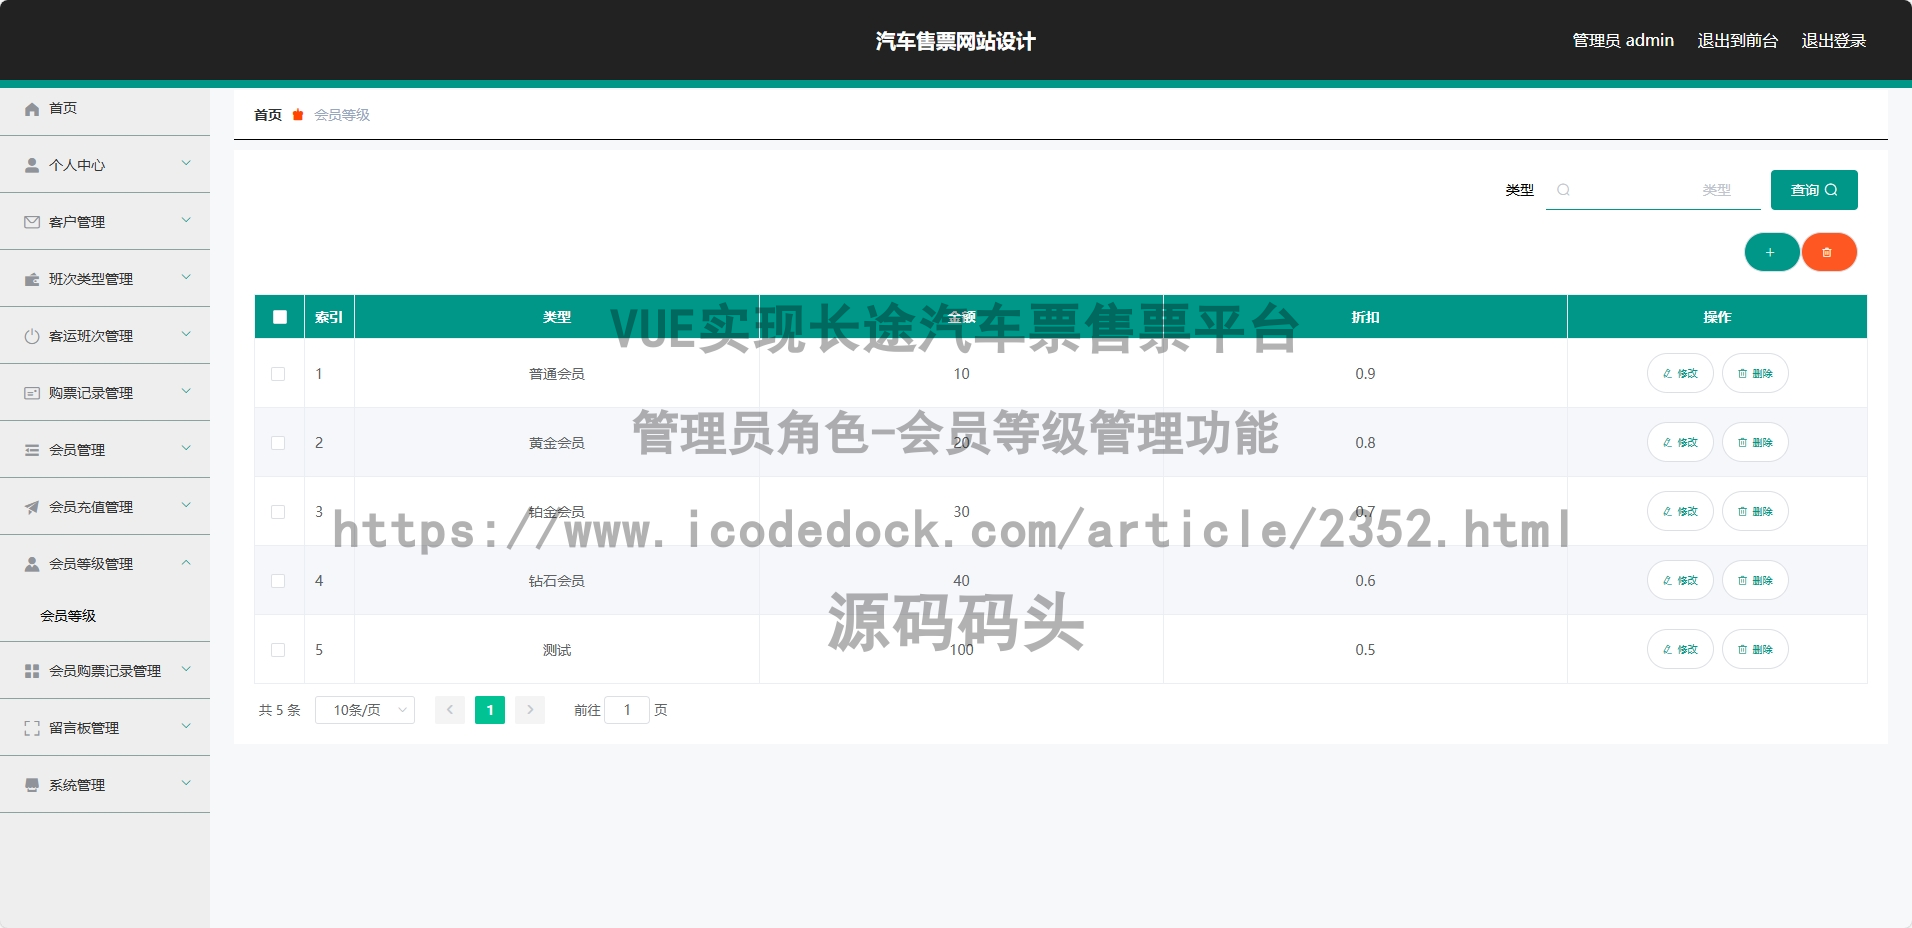The width and height of the screenshot is (1912, 928).
Task: Click the icon beside 班次类型管理
Action: pyautogui.click(x=32, y=279)
